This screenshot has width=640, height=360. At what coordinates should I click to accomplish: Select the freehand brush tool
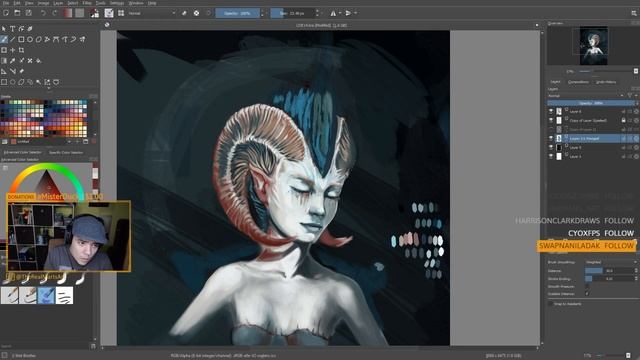click(x=4, y=39)
